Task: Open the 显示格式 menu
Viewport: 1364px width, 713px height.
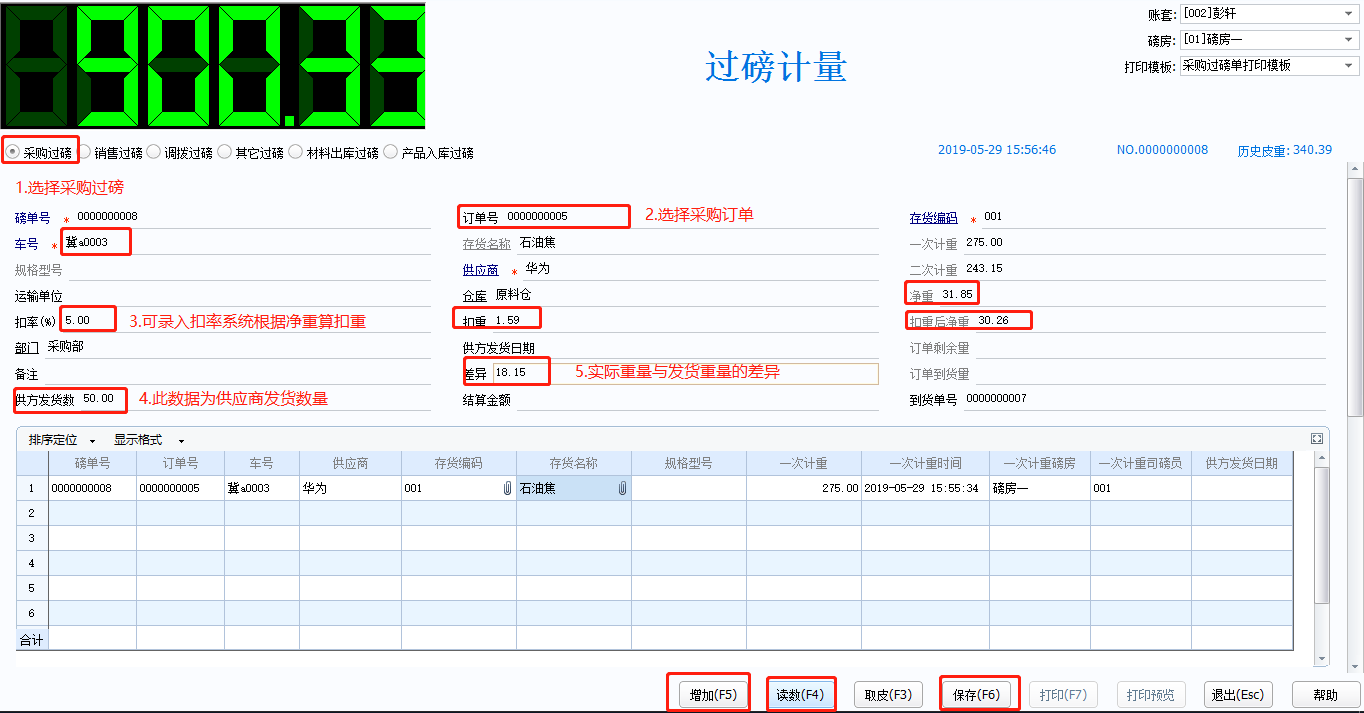Action: coord(149,440)
